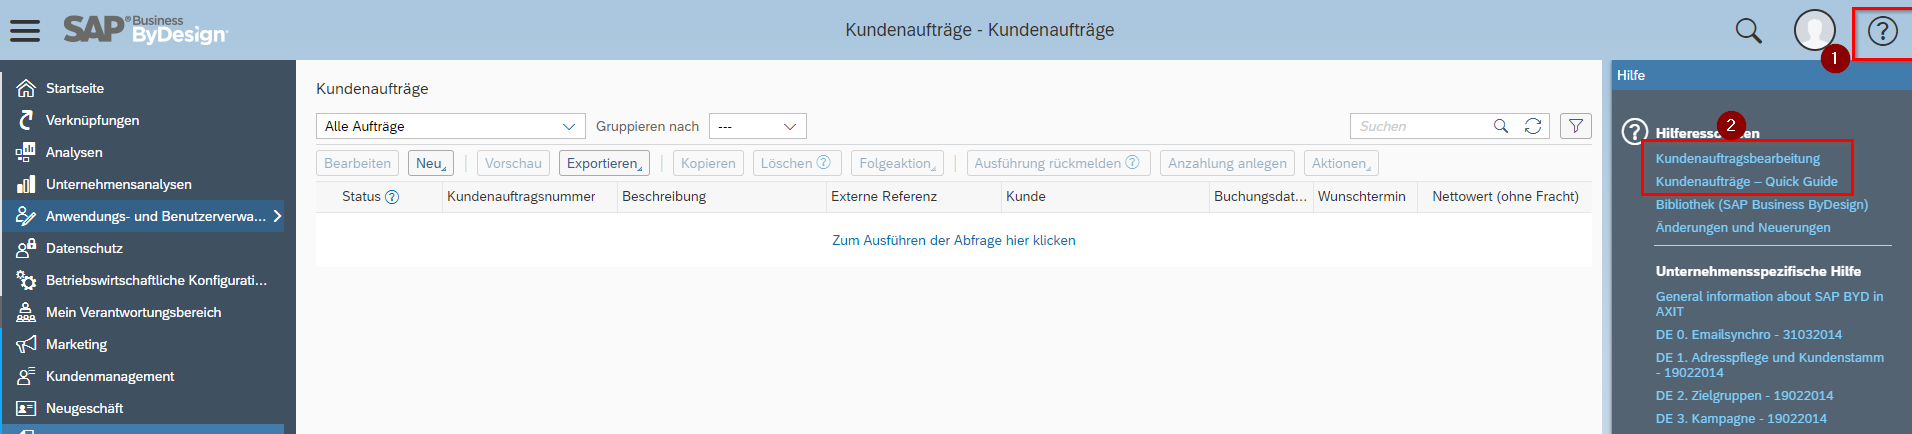1912x434 pixels.
Task: Click the Unternehmensanalysen bar chart icon
Action: click(26, 184)
